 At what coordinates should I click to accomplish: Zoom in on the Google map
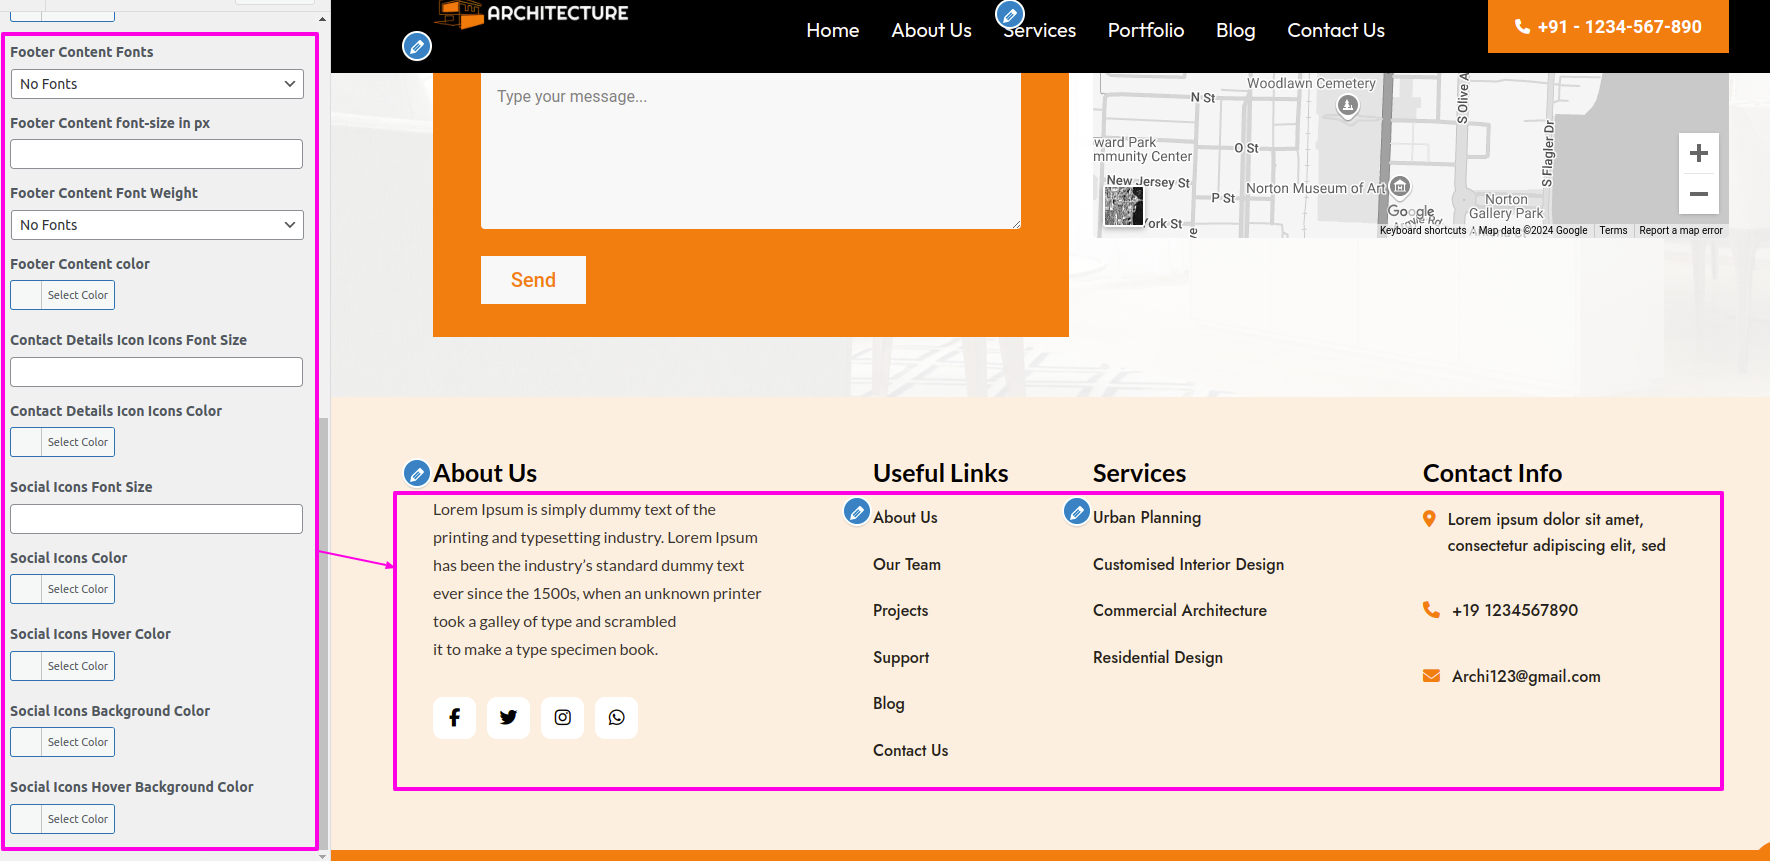coord(1698,154)
